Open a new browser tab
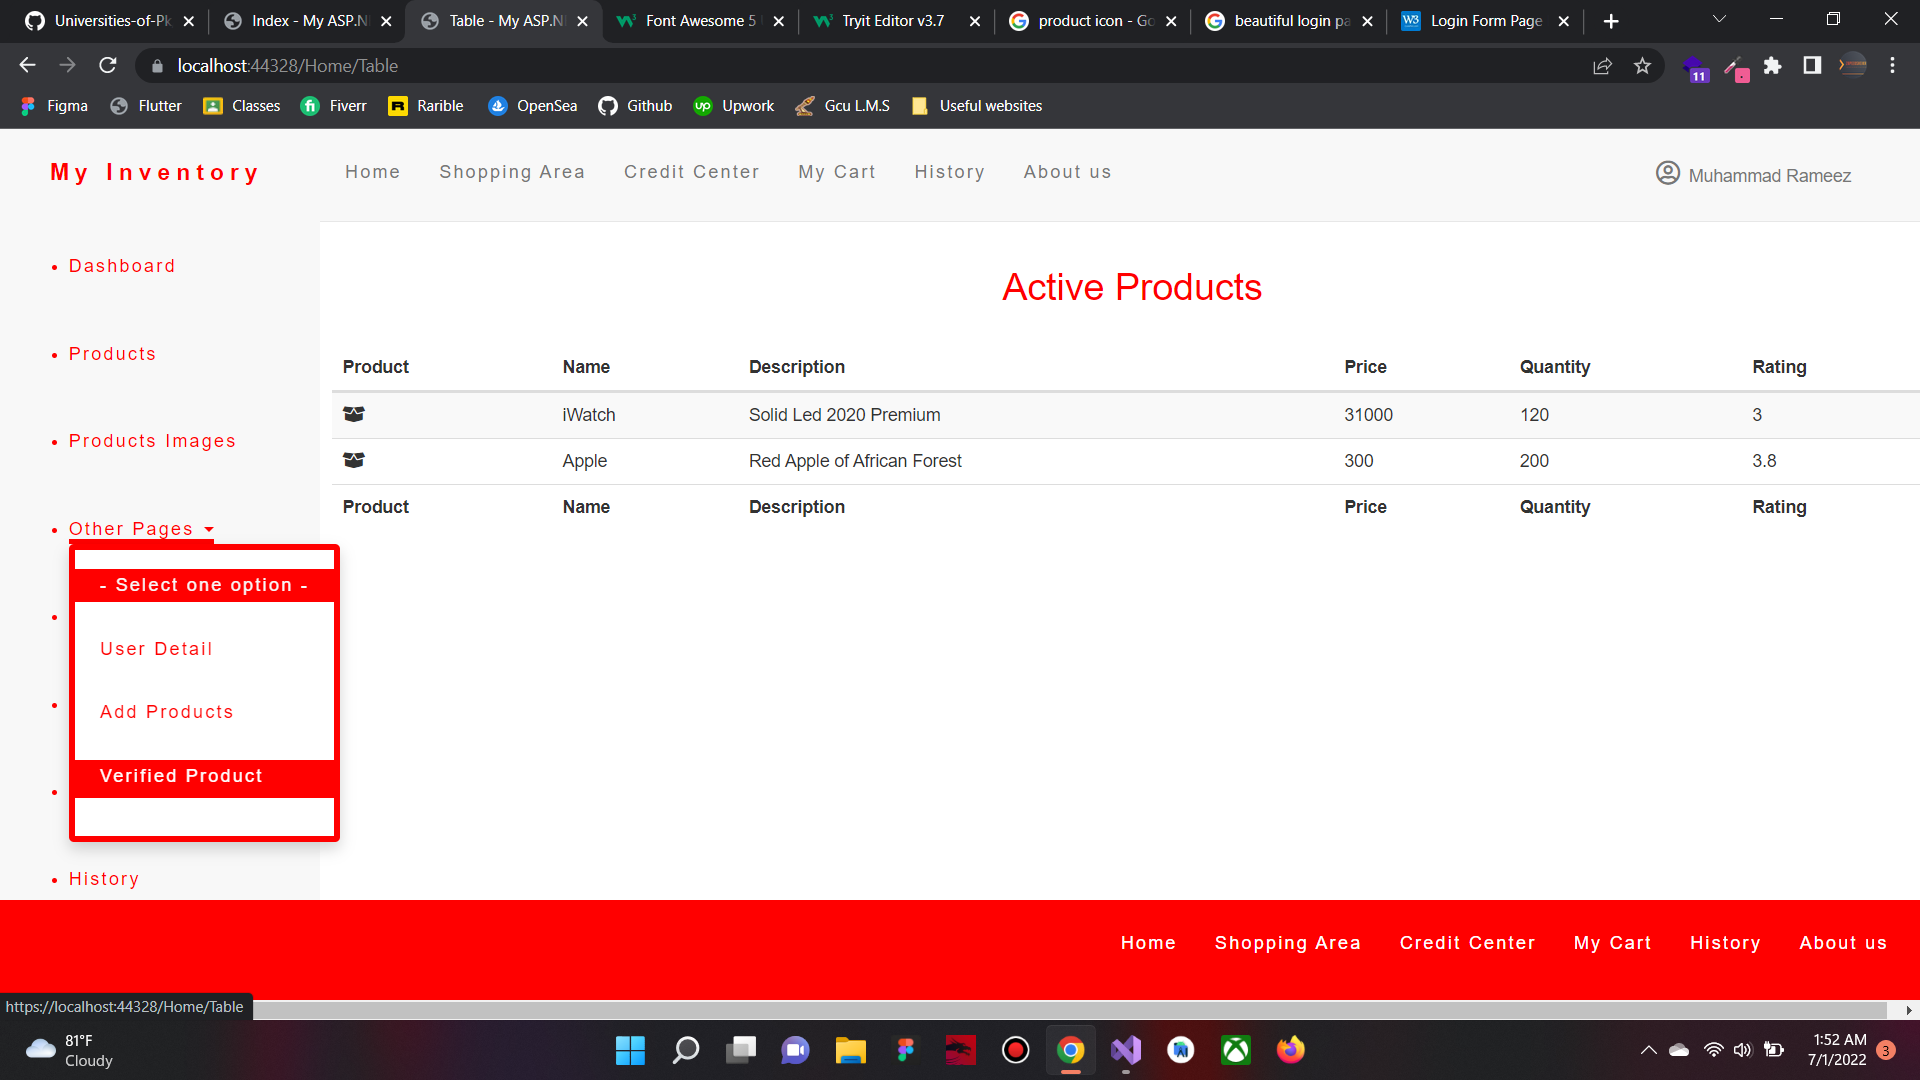 pyautogui.click(x=1611, y=20)
